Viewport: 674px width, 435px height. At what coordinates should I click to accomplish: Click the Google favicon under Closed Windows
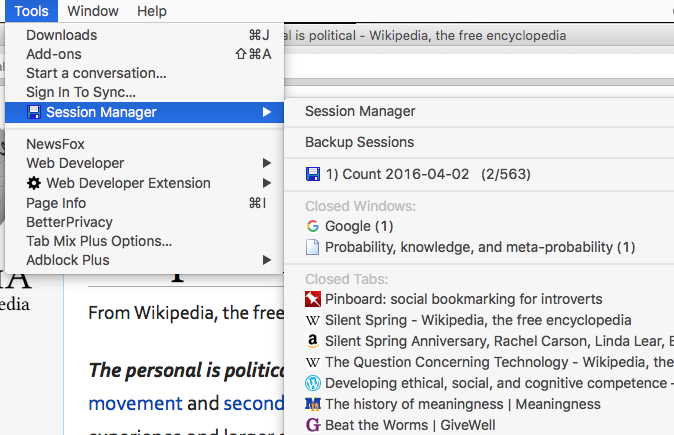pos(313,226)
